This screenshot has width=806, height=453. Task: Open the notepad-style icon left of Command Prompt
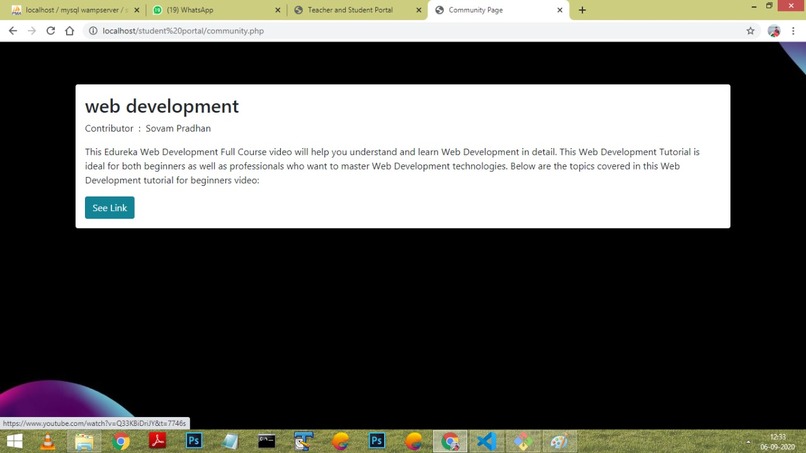point(230,442)
